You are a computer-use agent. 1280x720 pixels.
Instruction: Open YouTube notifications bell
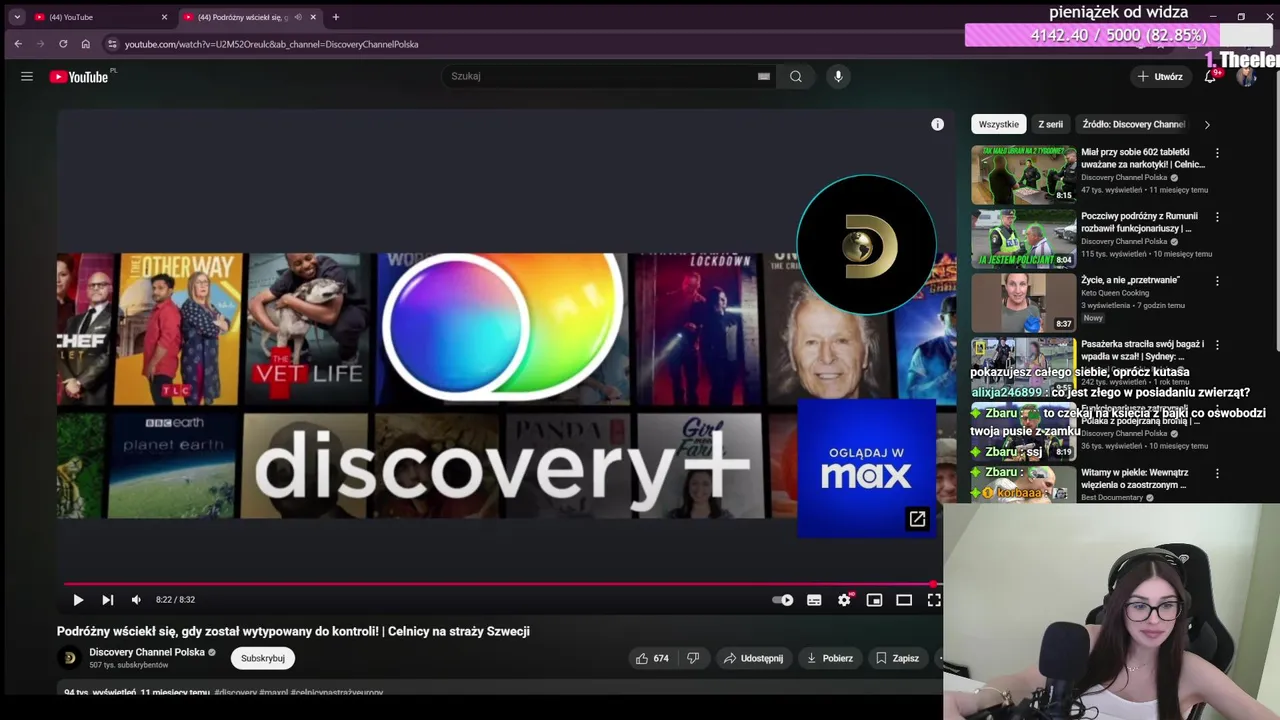coord(1210,76)
